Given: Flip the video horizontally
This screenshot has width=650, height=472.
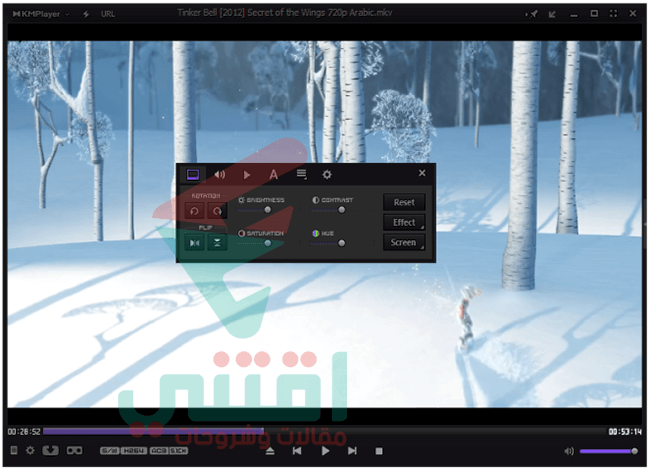Looking at the screenshot, I should (x=194, y=243).
